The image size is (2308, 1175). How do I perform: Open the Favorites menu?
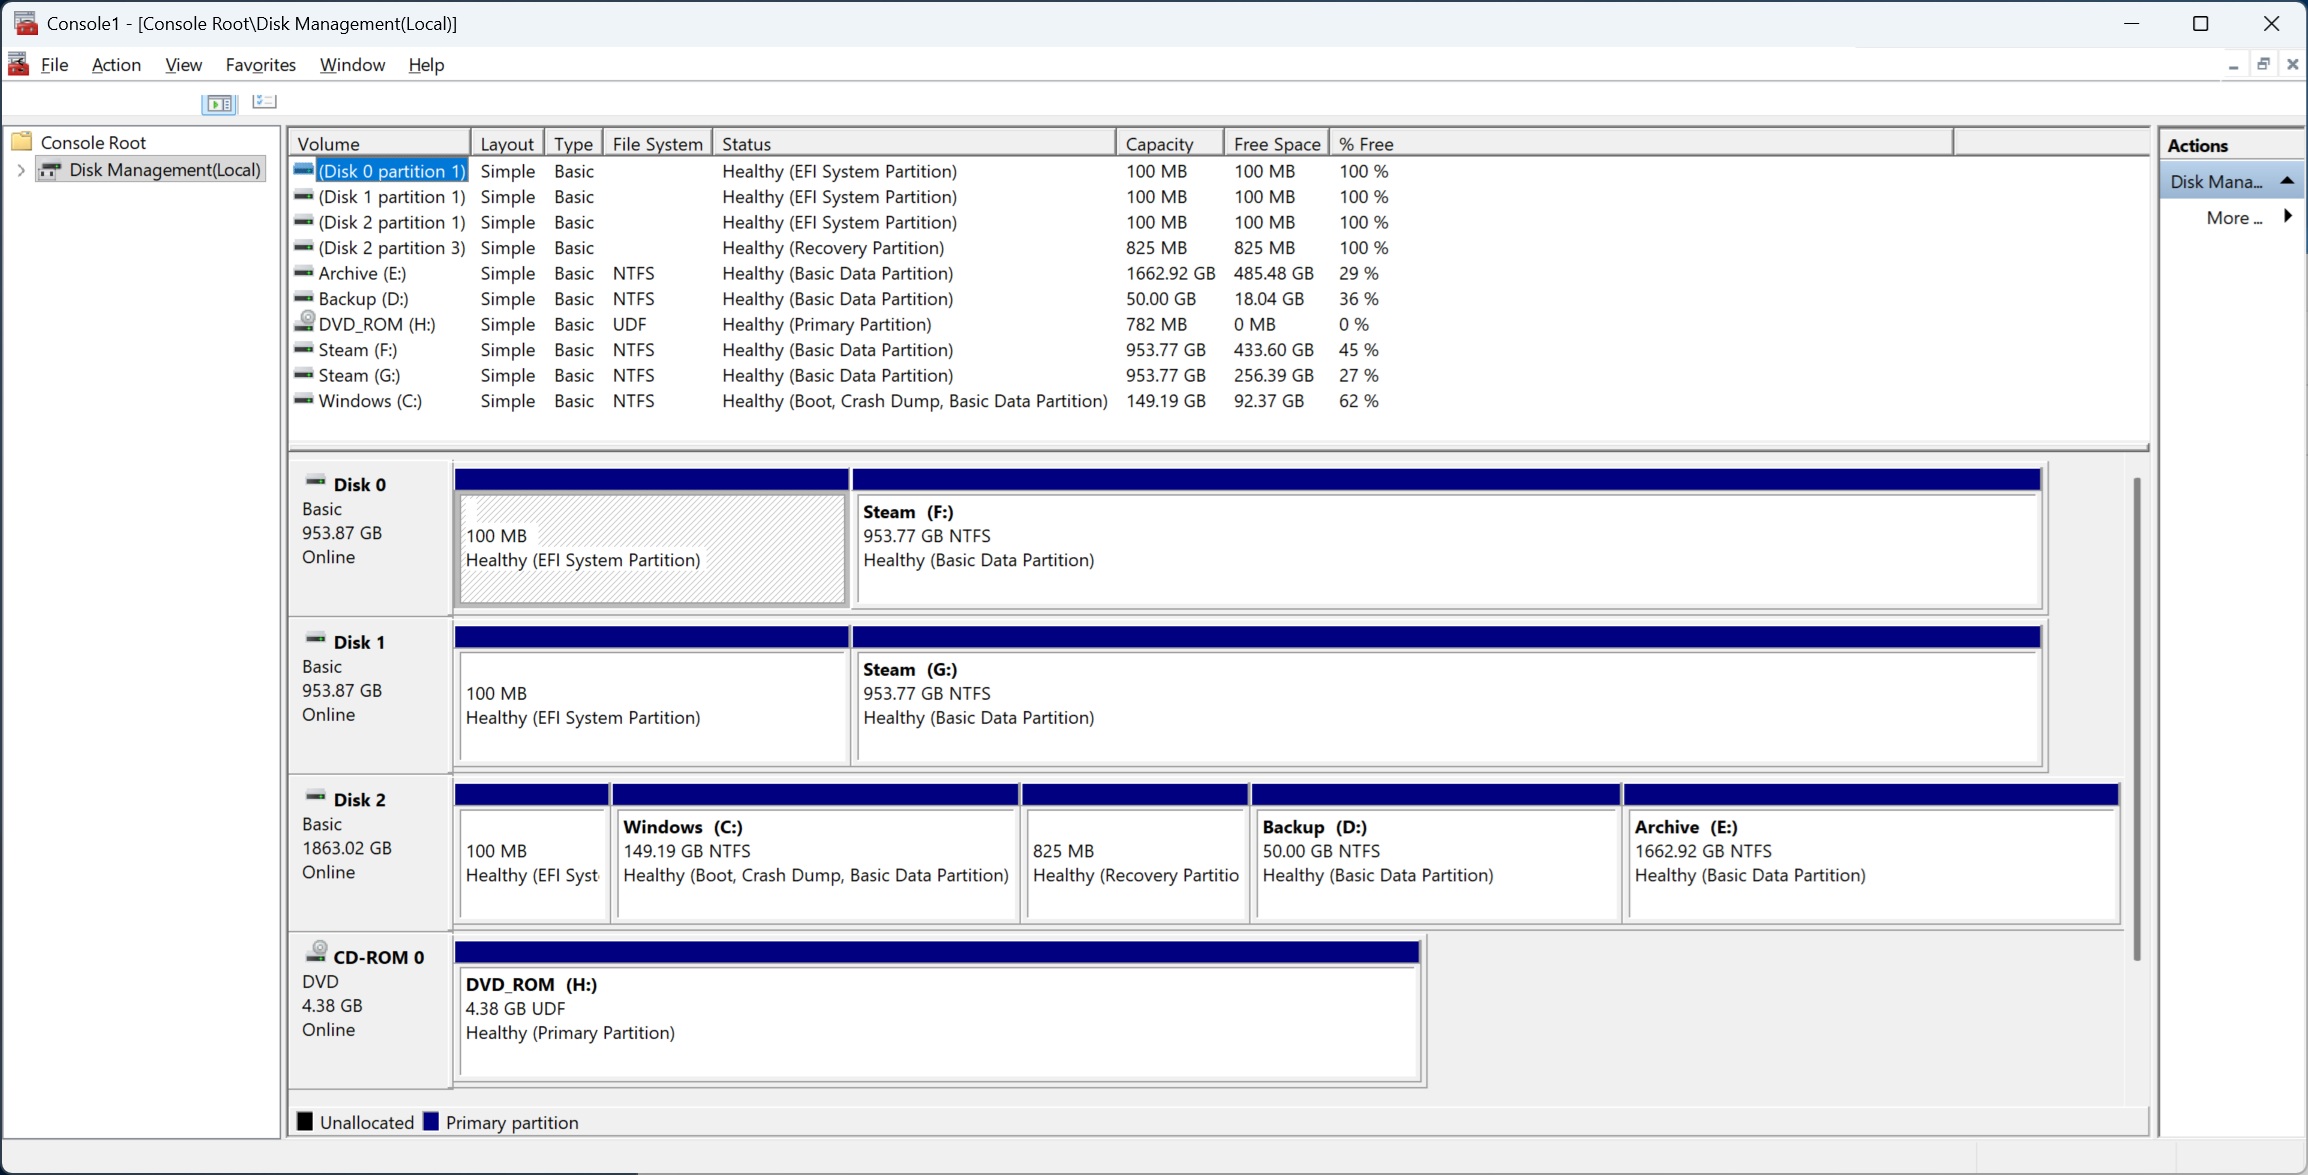[261, 65]
